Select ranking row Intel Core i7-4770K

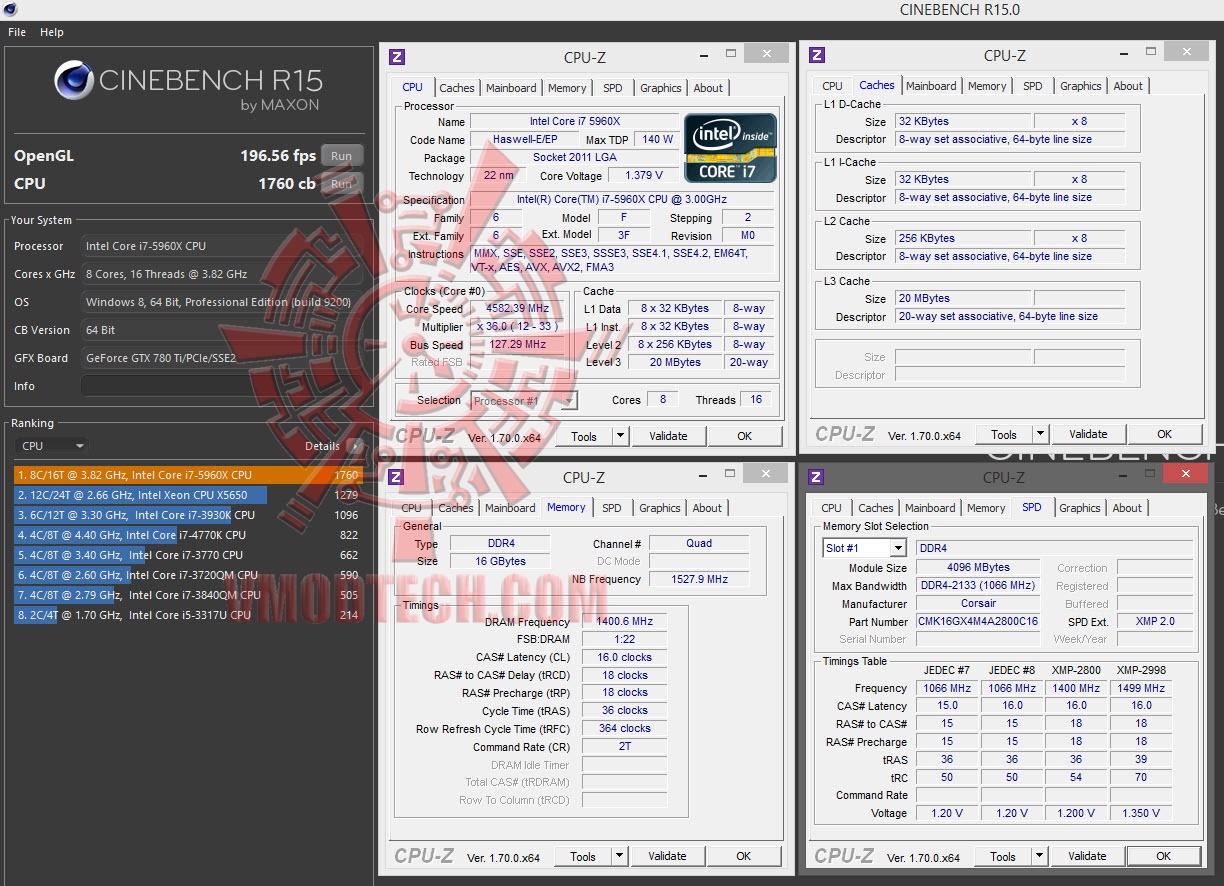[188, 535]
